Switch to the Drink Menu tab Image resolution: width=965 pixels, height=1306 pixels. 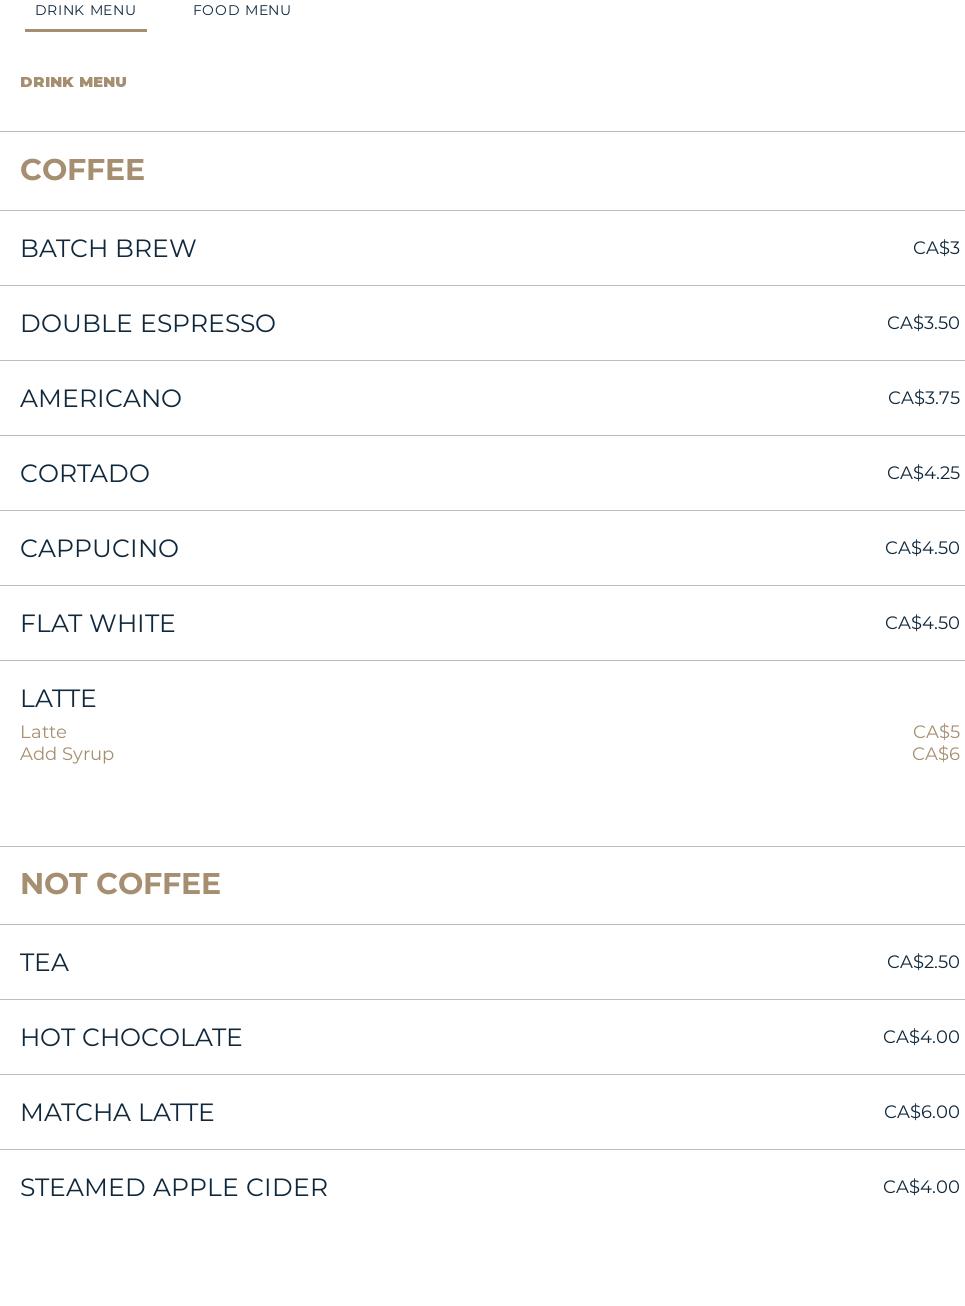click(x=86, y=11)
